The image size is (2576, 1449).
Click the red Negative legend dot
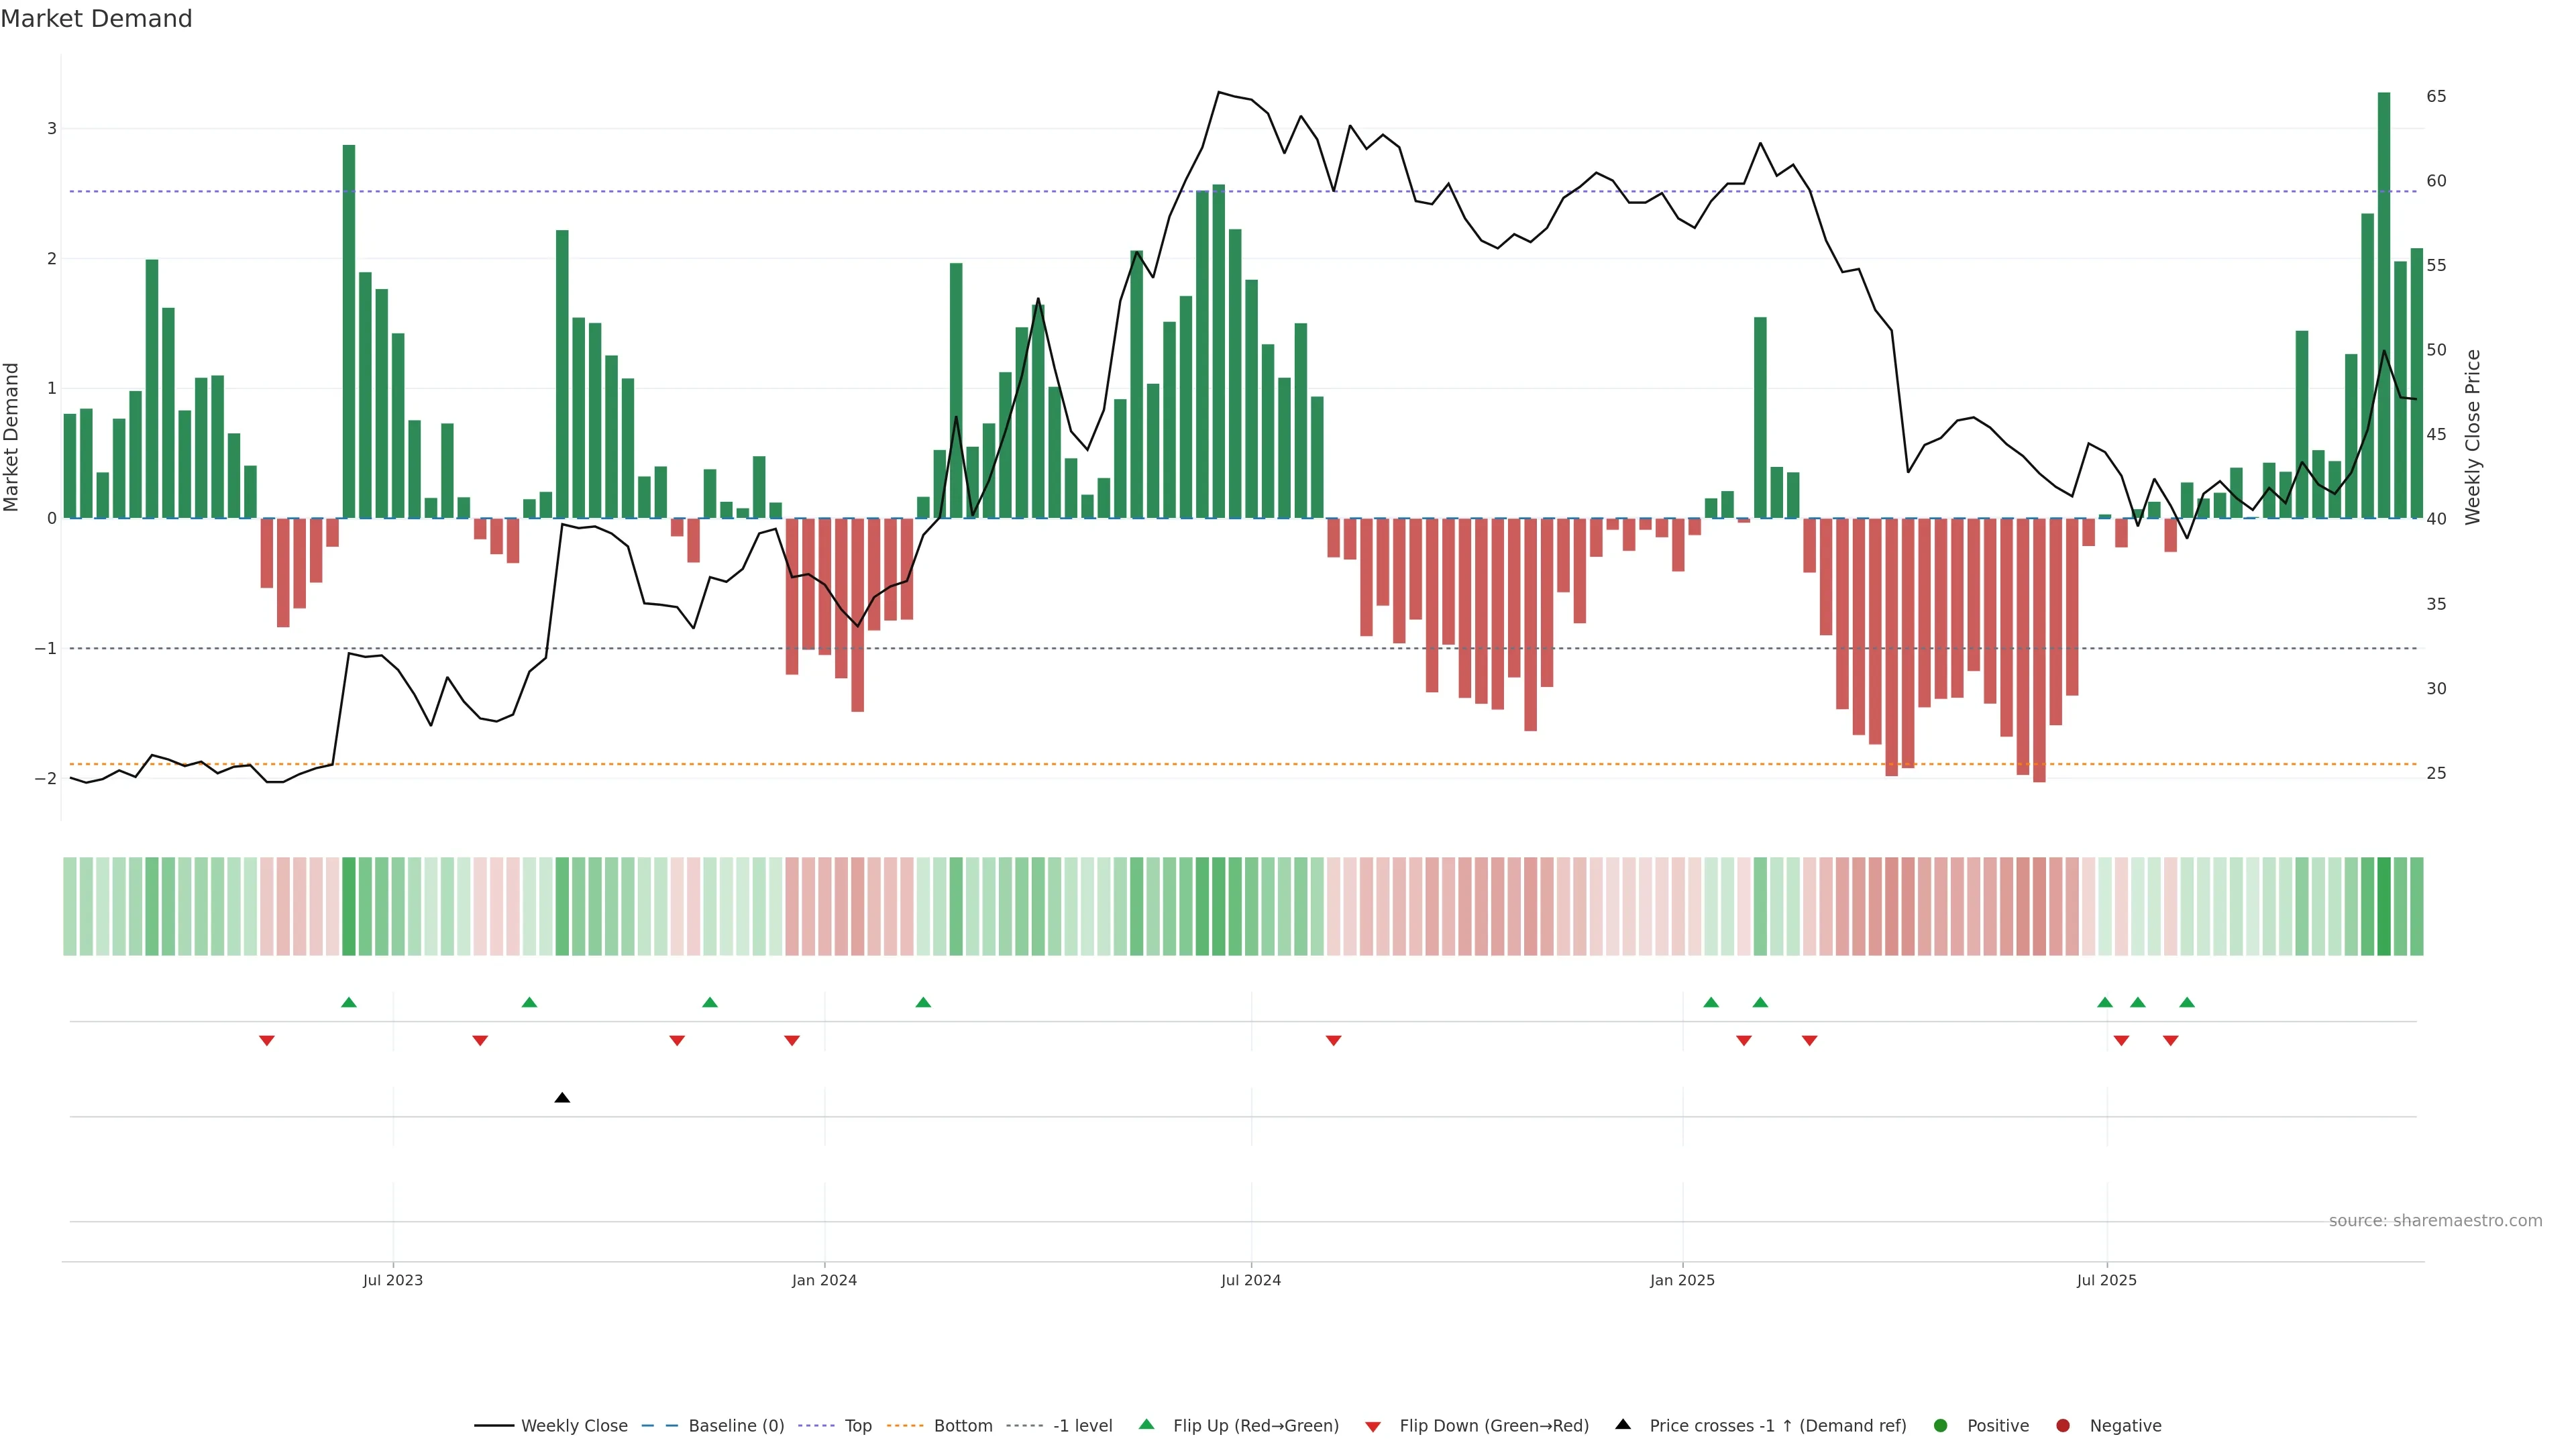2063,1426
